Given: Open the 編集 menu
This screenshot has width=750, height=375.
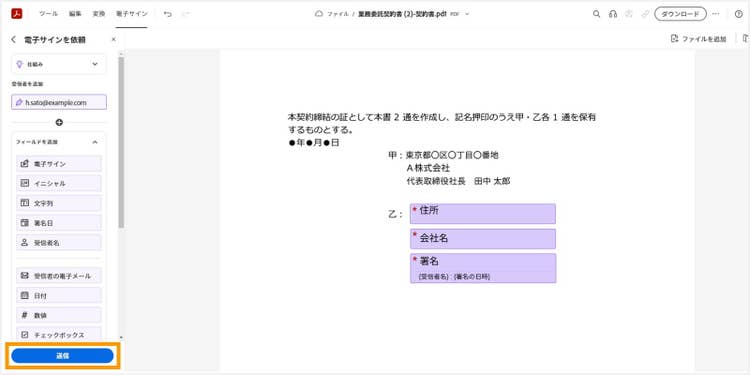Looking at the screenshot, I should [75, 14].
